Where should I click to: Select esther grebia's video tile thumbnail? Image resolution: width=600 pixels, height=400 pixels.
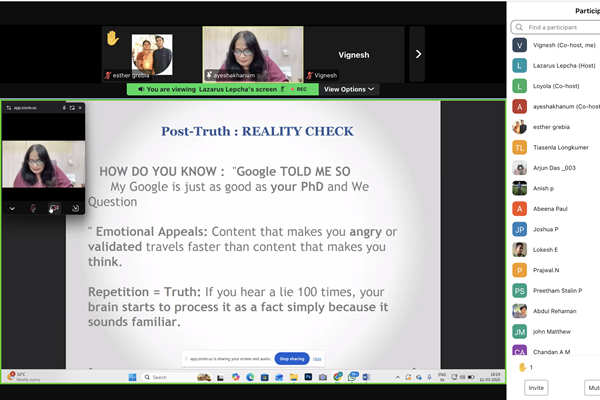(x=152, y=54)
